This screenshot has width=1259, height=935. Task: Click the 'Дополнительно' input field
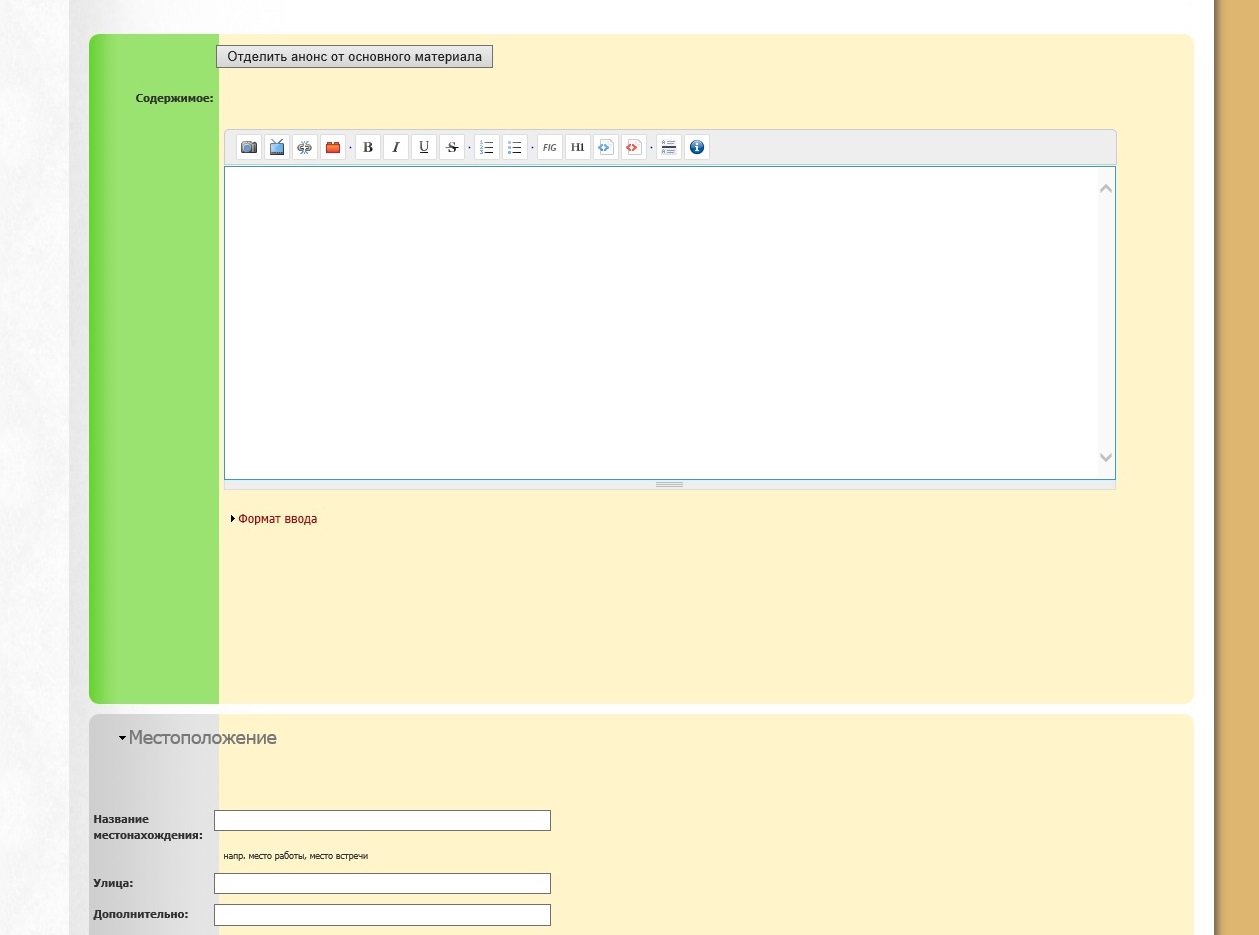pyautogui.click(x=382, y=915)
